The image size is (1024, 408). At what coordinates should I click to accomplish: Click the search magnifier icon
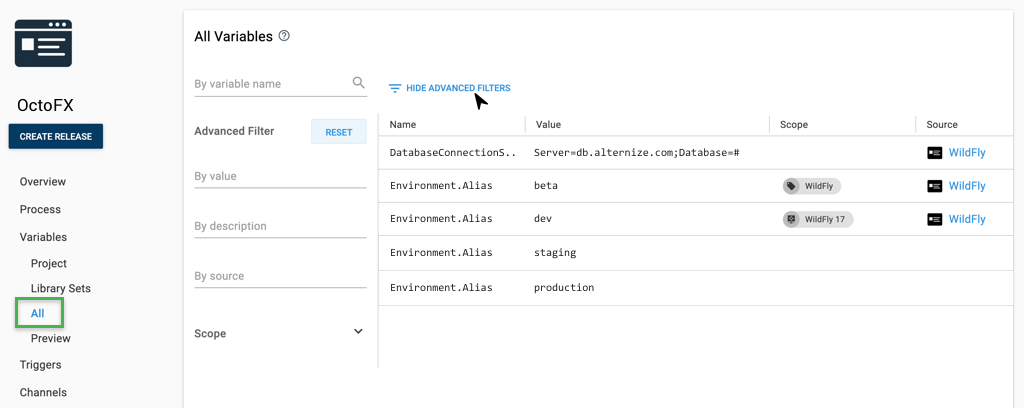point(359,83)
